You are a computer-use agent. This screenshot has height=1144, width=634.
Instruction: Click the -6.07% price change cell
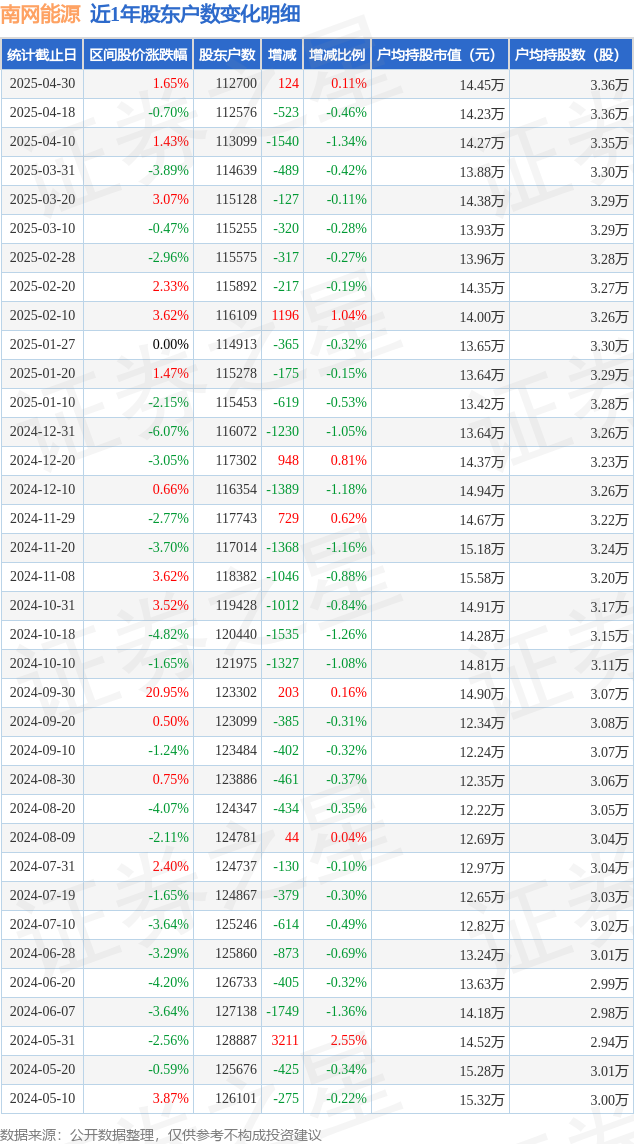point(169,431)
